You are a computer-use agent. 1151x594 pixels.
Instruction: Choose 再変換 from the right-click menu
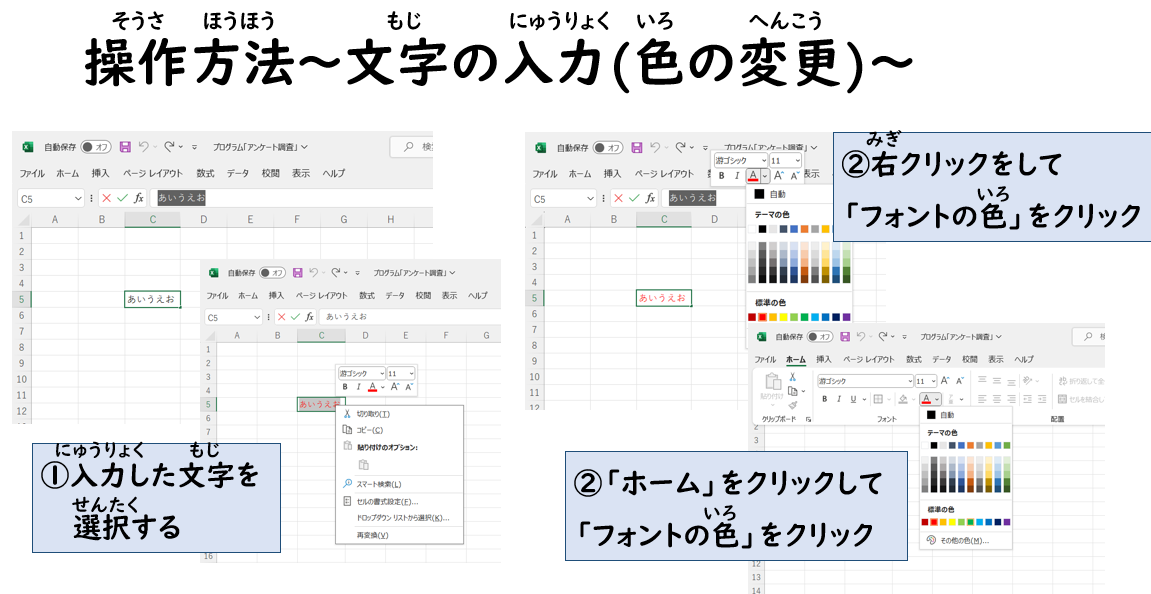pos(372,535)
